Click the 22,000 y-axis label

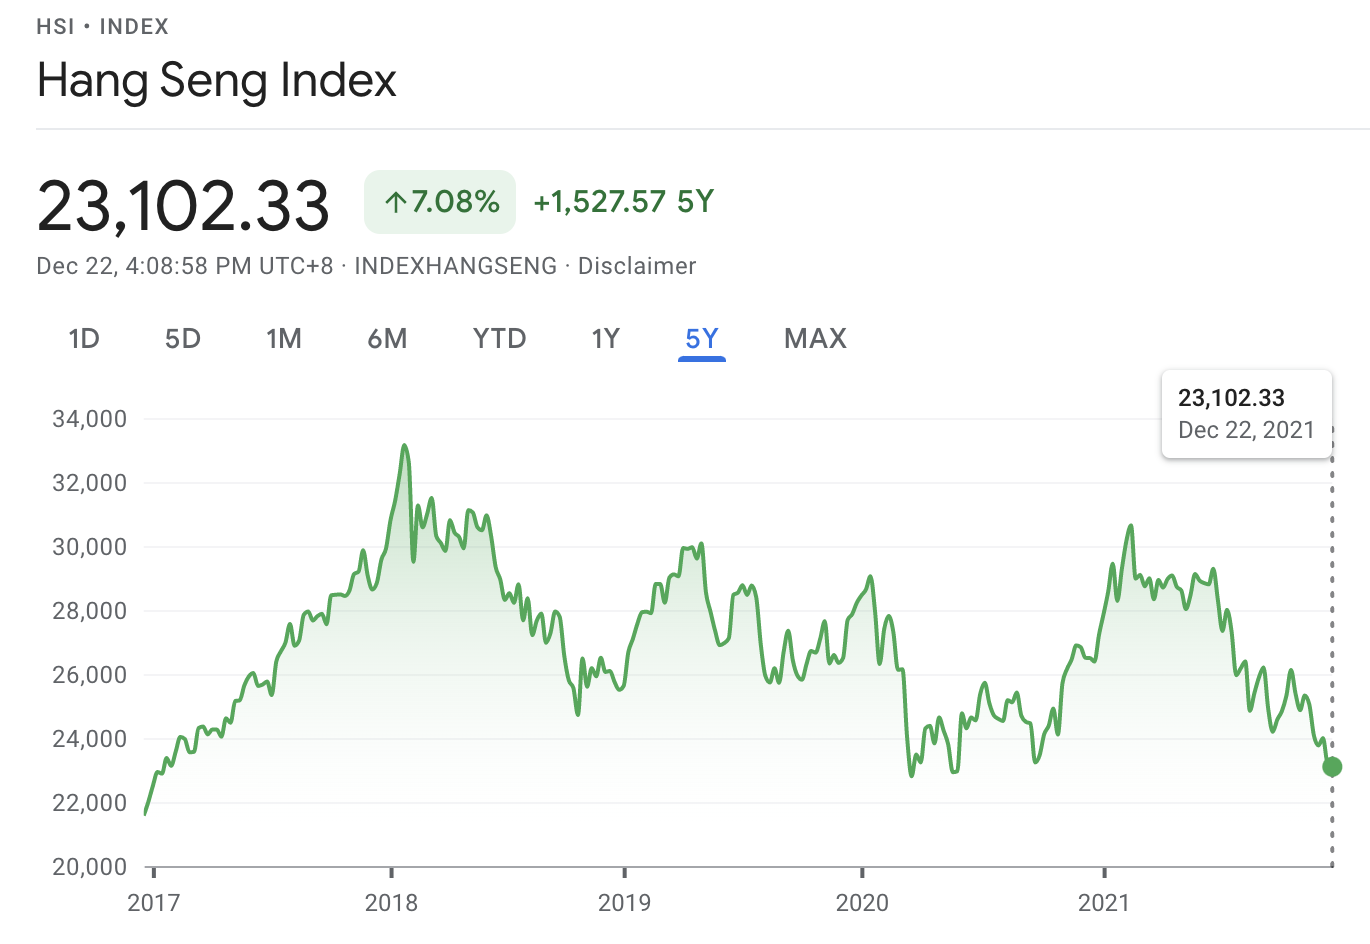coord(90,803)
